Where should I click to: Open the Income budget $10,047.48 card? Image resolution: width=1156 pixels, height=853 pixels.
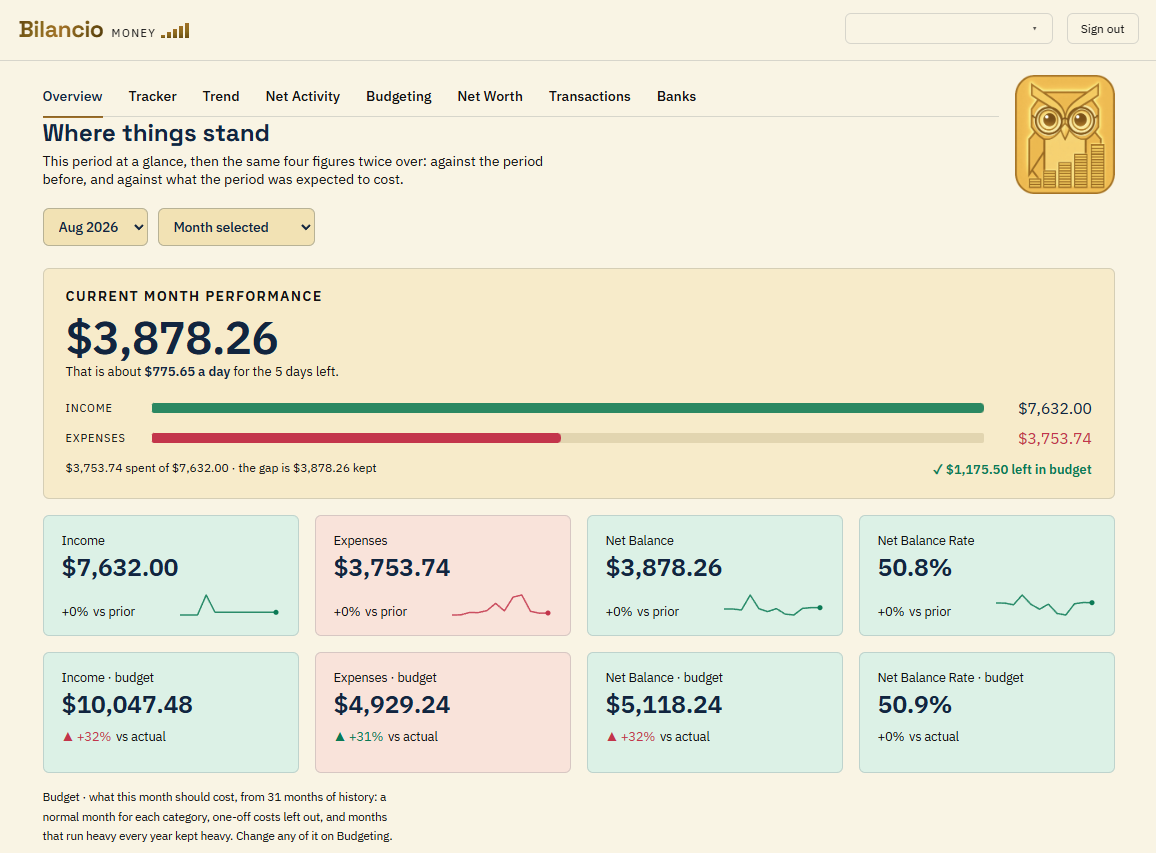(171, 712)
